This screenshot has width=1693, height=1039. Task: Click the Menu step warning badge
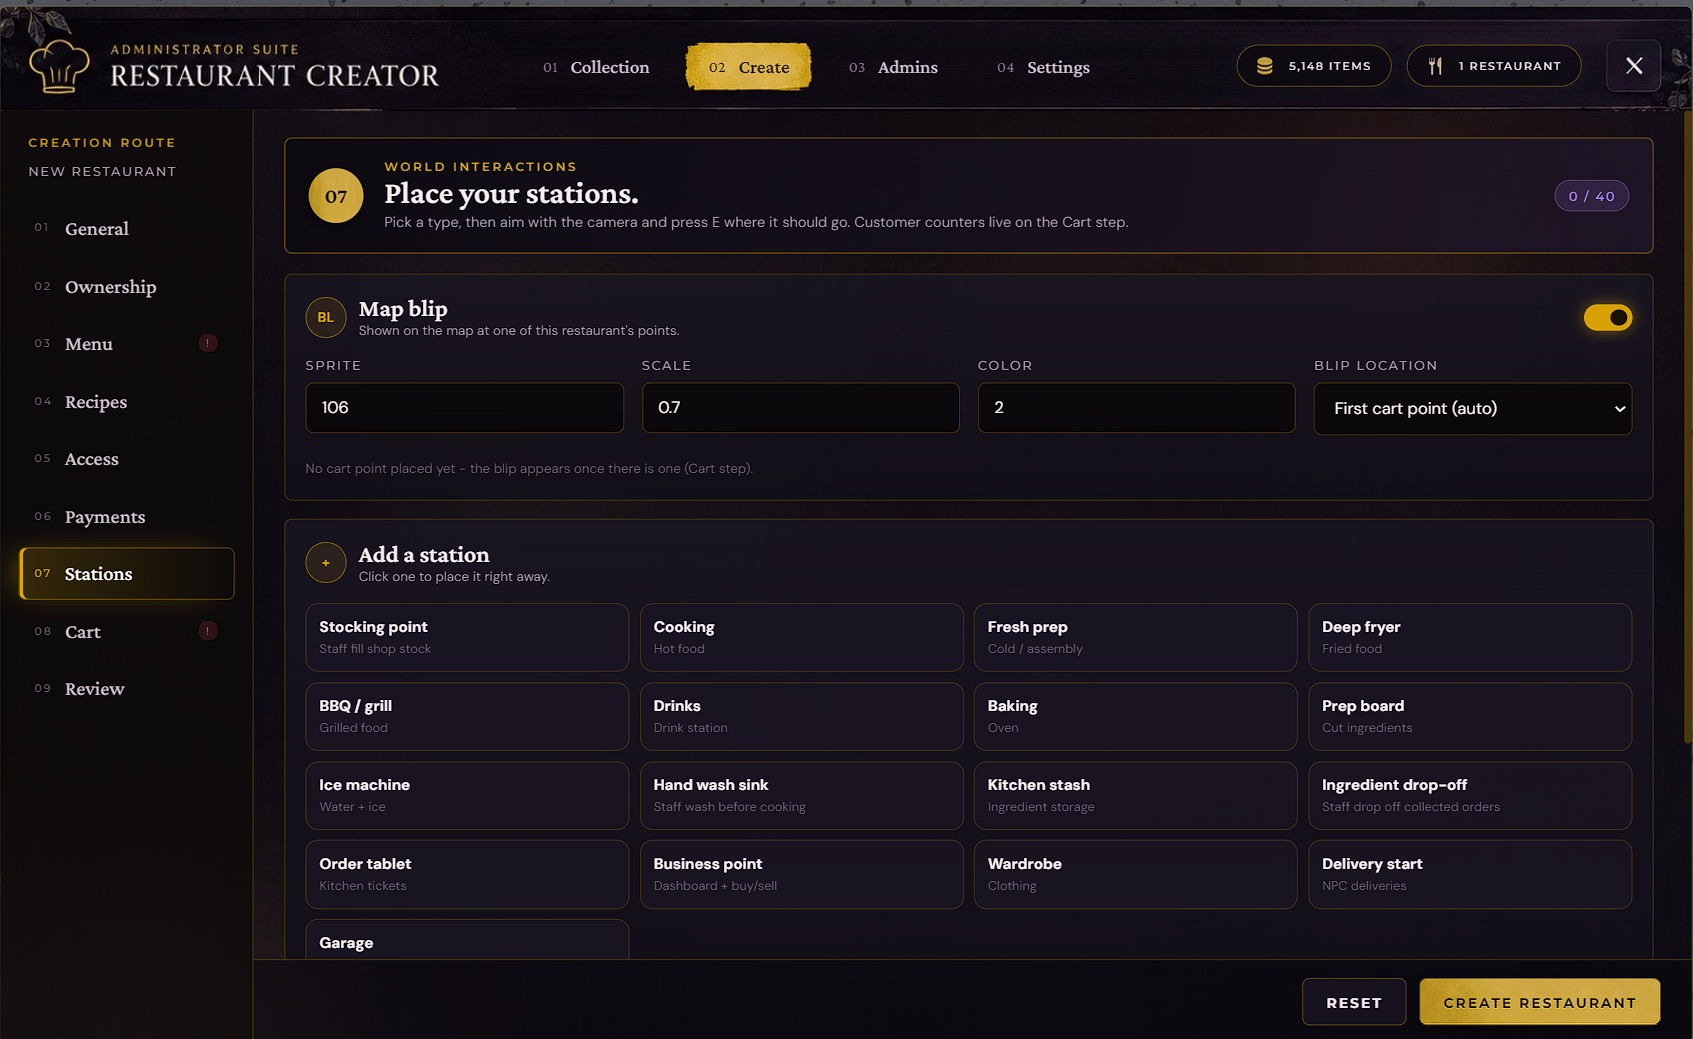pyautogui.click(x=208, y=343)
